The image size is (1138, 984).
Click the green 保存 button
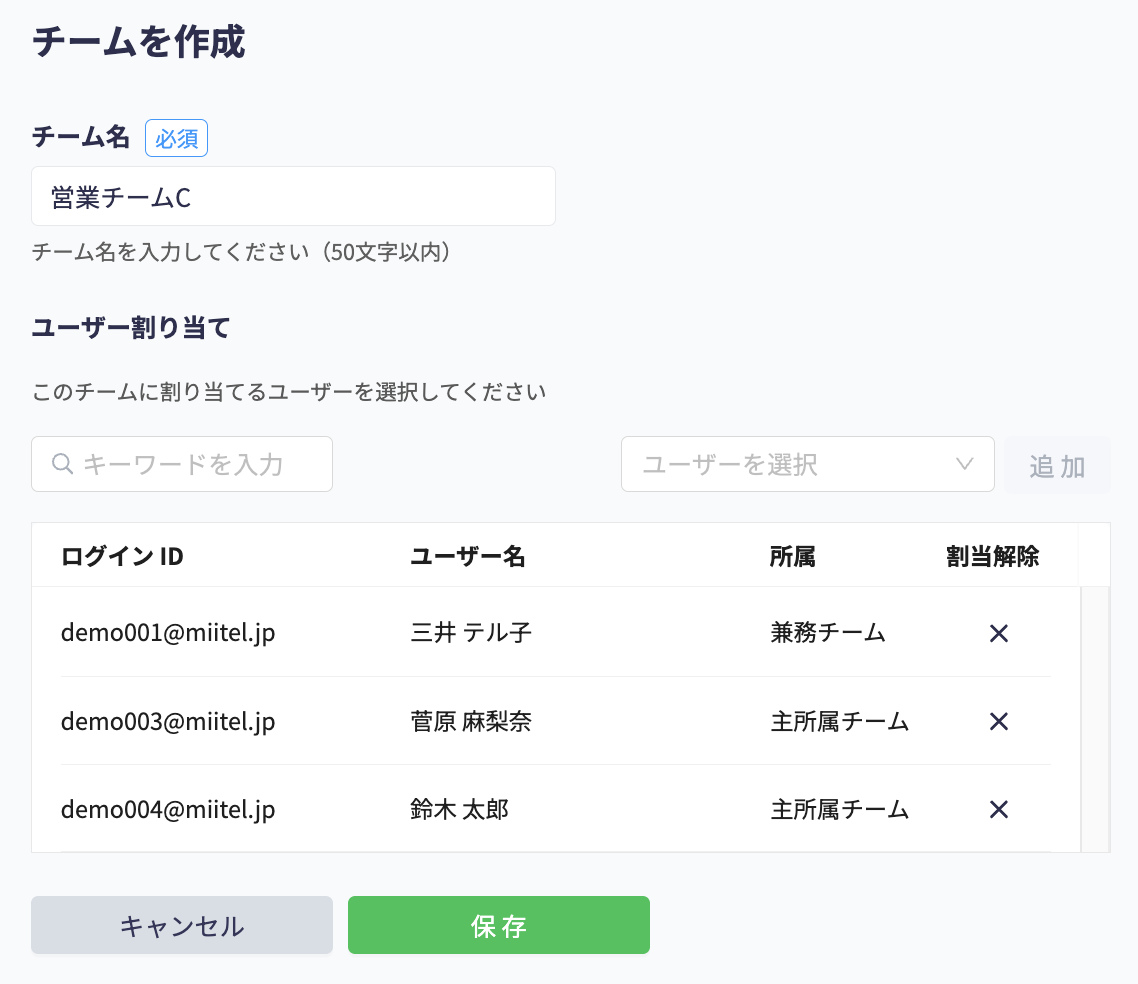(x=499, y=925)
